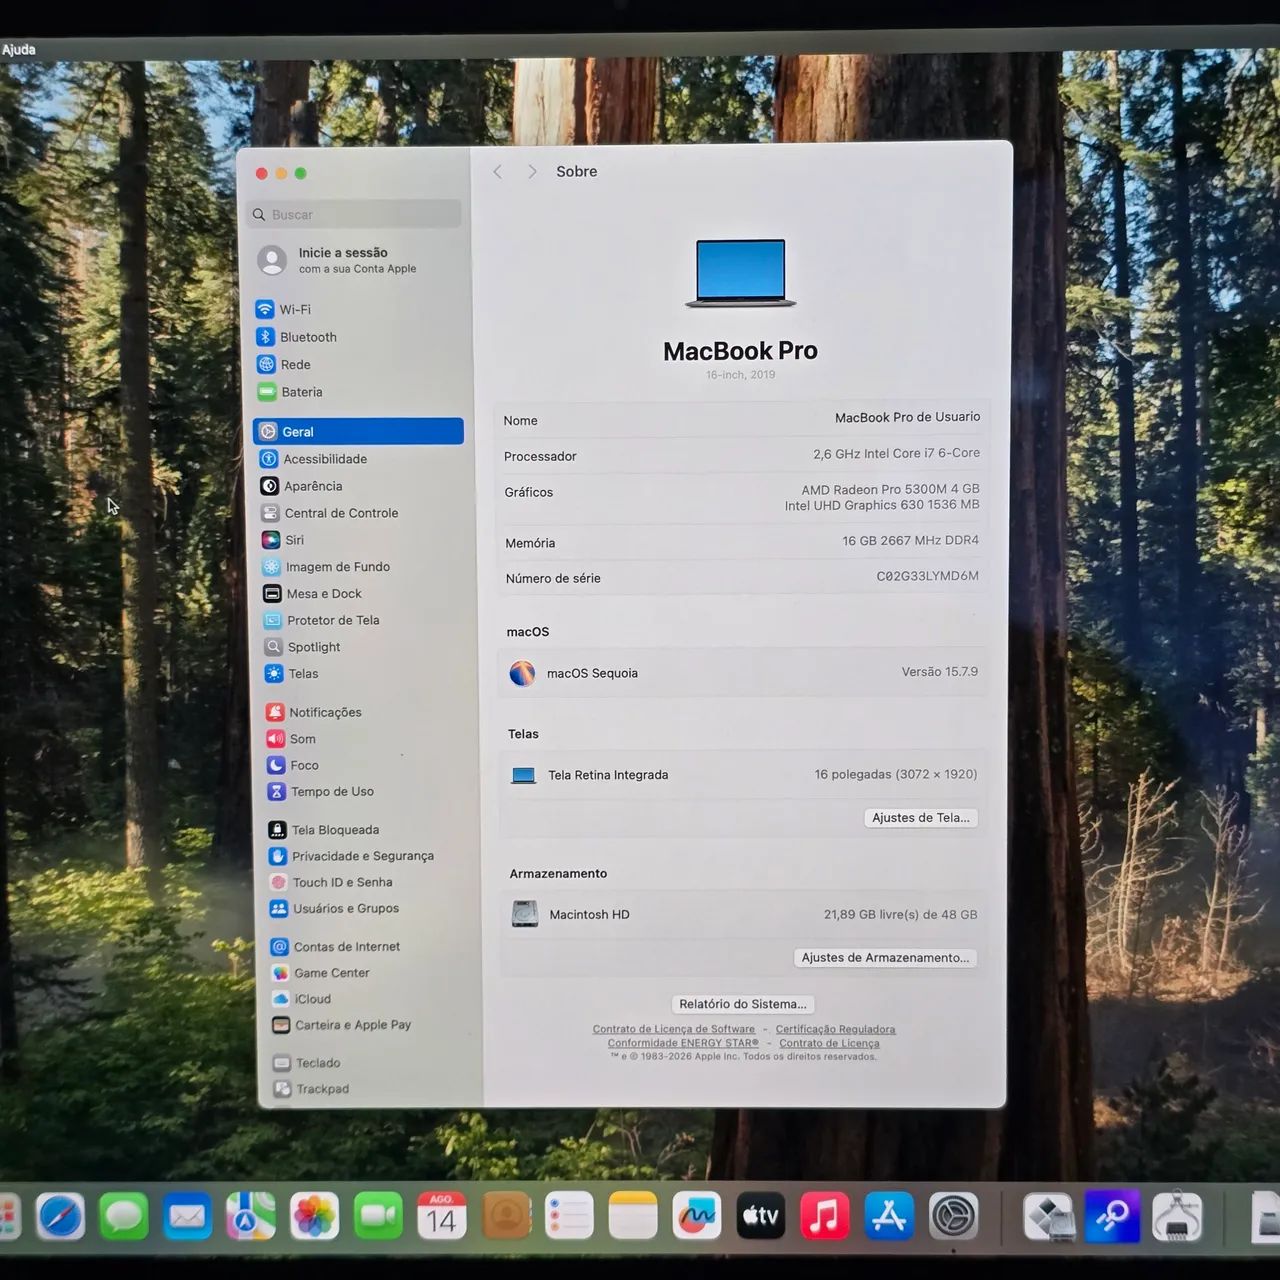Open Siri settings
The width and height of the screenshot is (1280, 1280).
click(283, 540)
